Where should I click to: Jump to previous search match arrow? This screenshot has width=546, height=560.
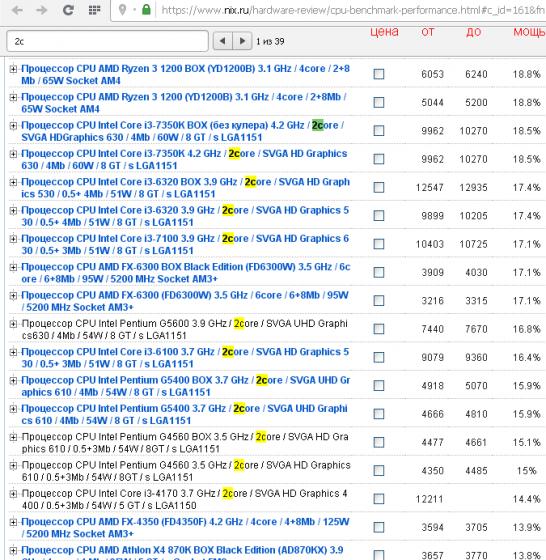[x=222, y=41]
